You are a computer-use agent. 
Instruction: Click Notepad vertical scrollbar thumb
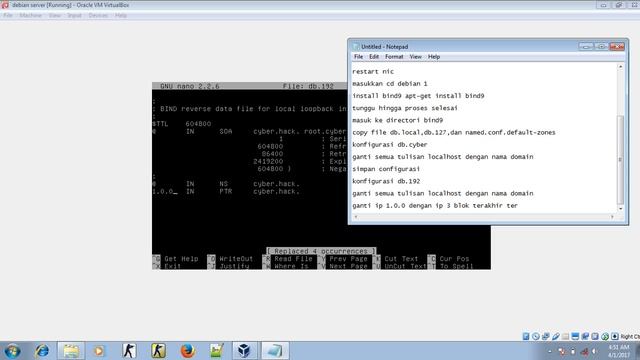tap(620, 160)
